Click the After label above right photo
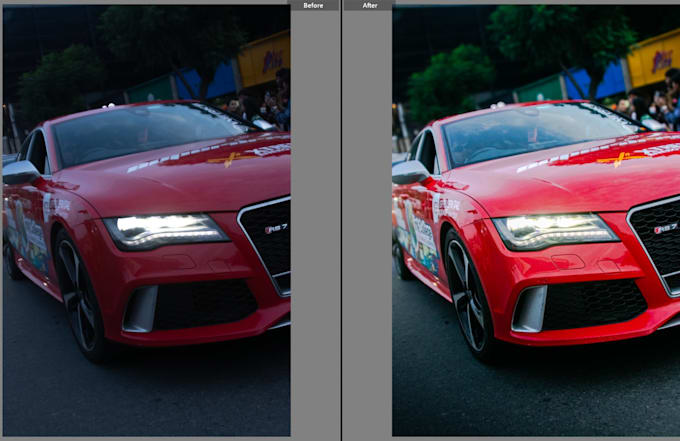Image resolution: width=680 pixels, height=441 pixels. point(369,5)
